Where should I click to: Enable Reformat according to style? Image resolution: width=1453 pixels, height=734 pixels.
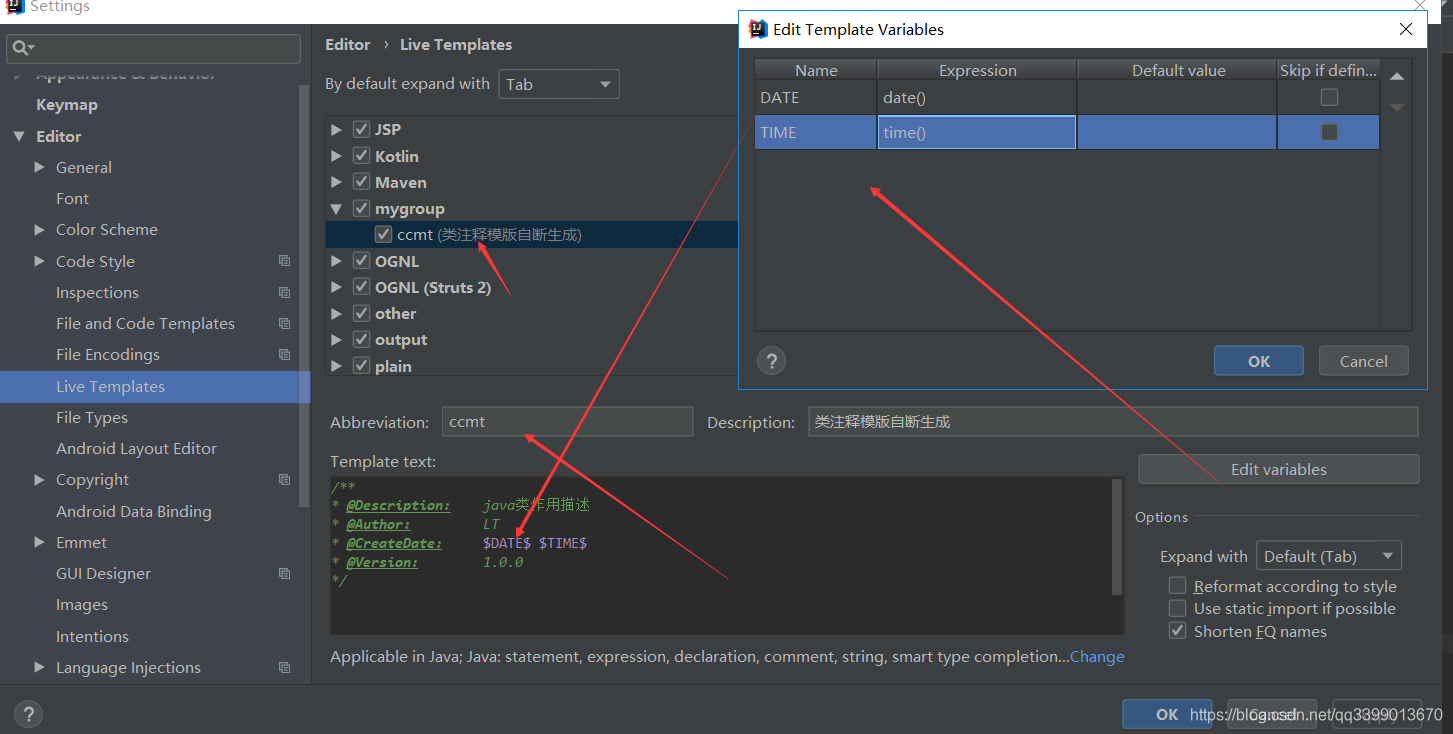tap(1178, 586)
